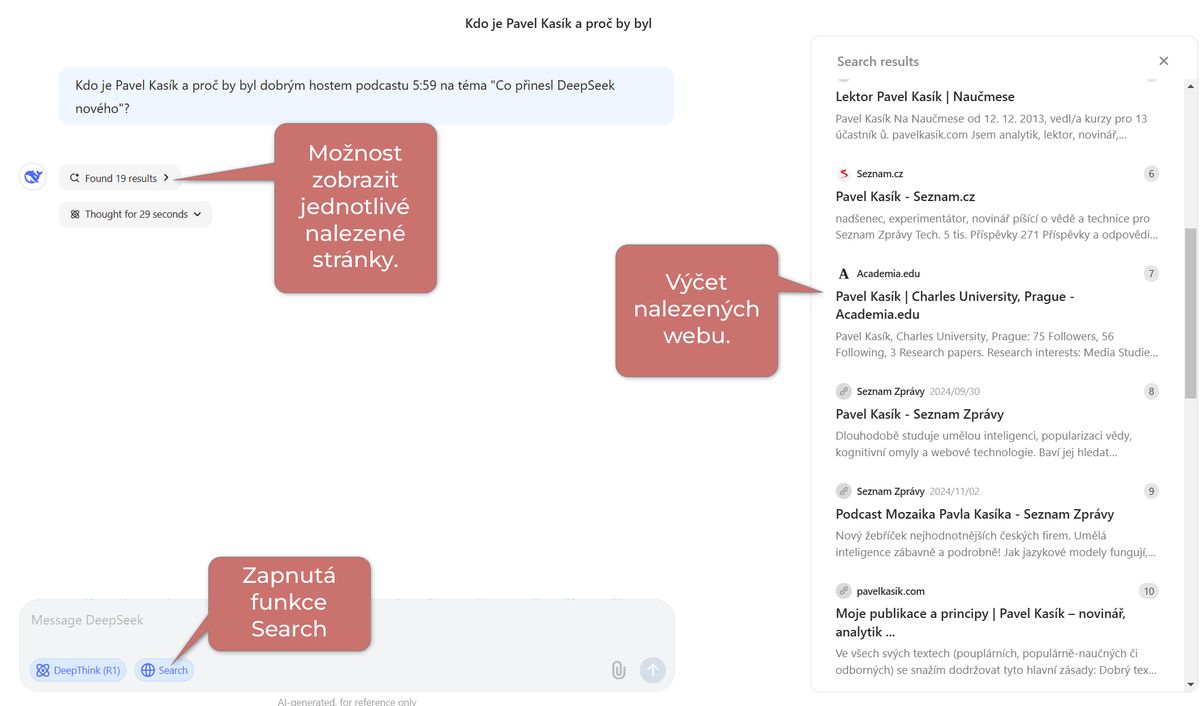Click the snippet starting nadšenec, experimentátor, novinář
The width and height of the screenshot is (1200, 706).
997,226
